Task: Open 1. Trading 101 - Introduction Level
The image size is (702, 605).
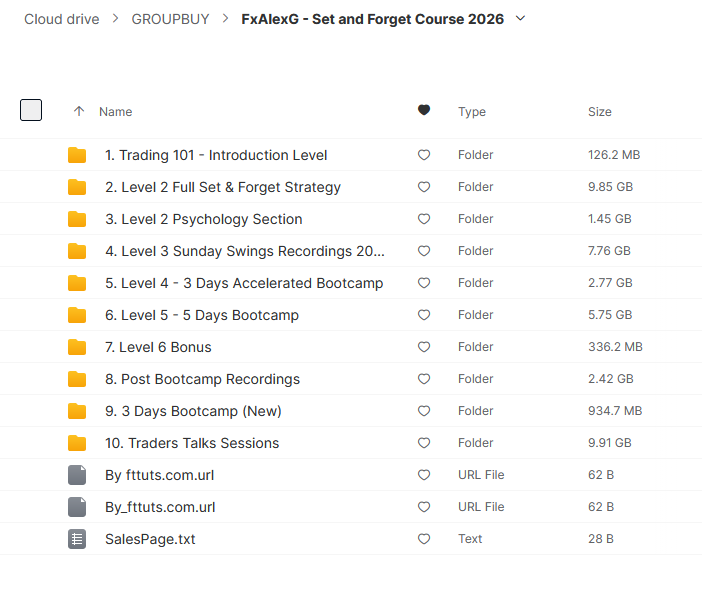Action: (x=216, y=155)
